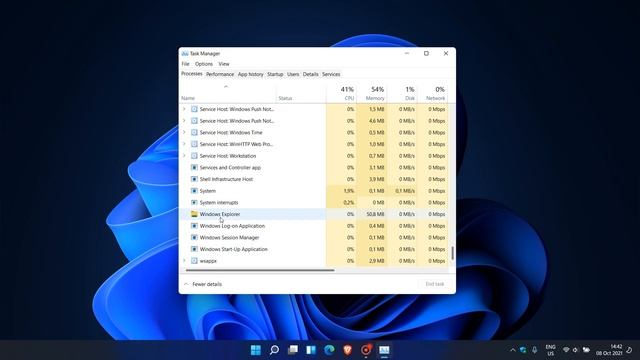Click the vertical scrollbar thumb in process list
Viewport: 640px width, 360px height.
pos(452,253)
